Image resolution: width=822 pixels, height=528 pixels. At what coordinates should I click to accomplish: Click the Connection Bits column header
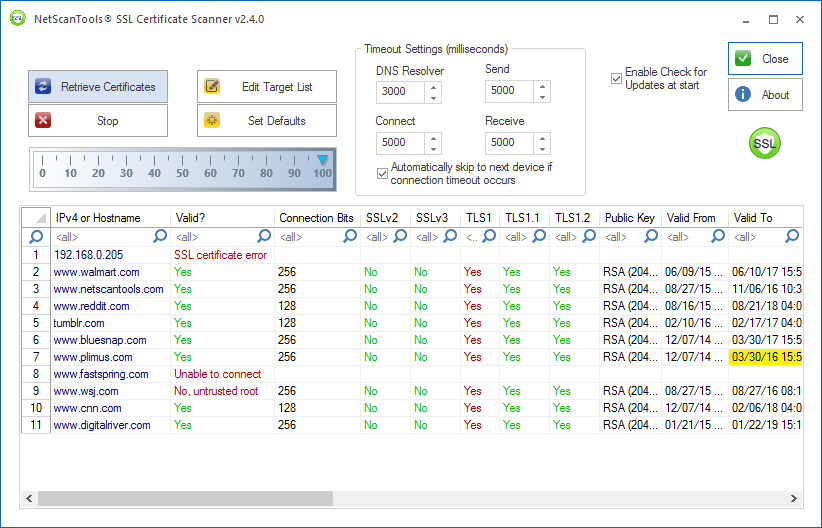(317, 218)
